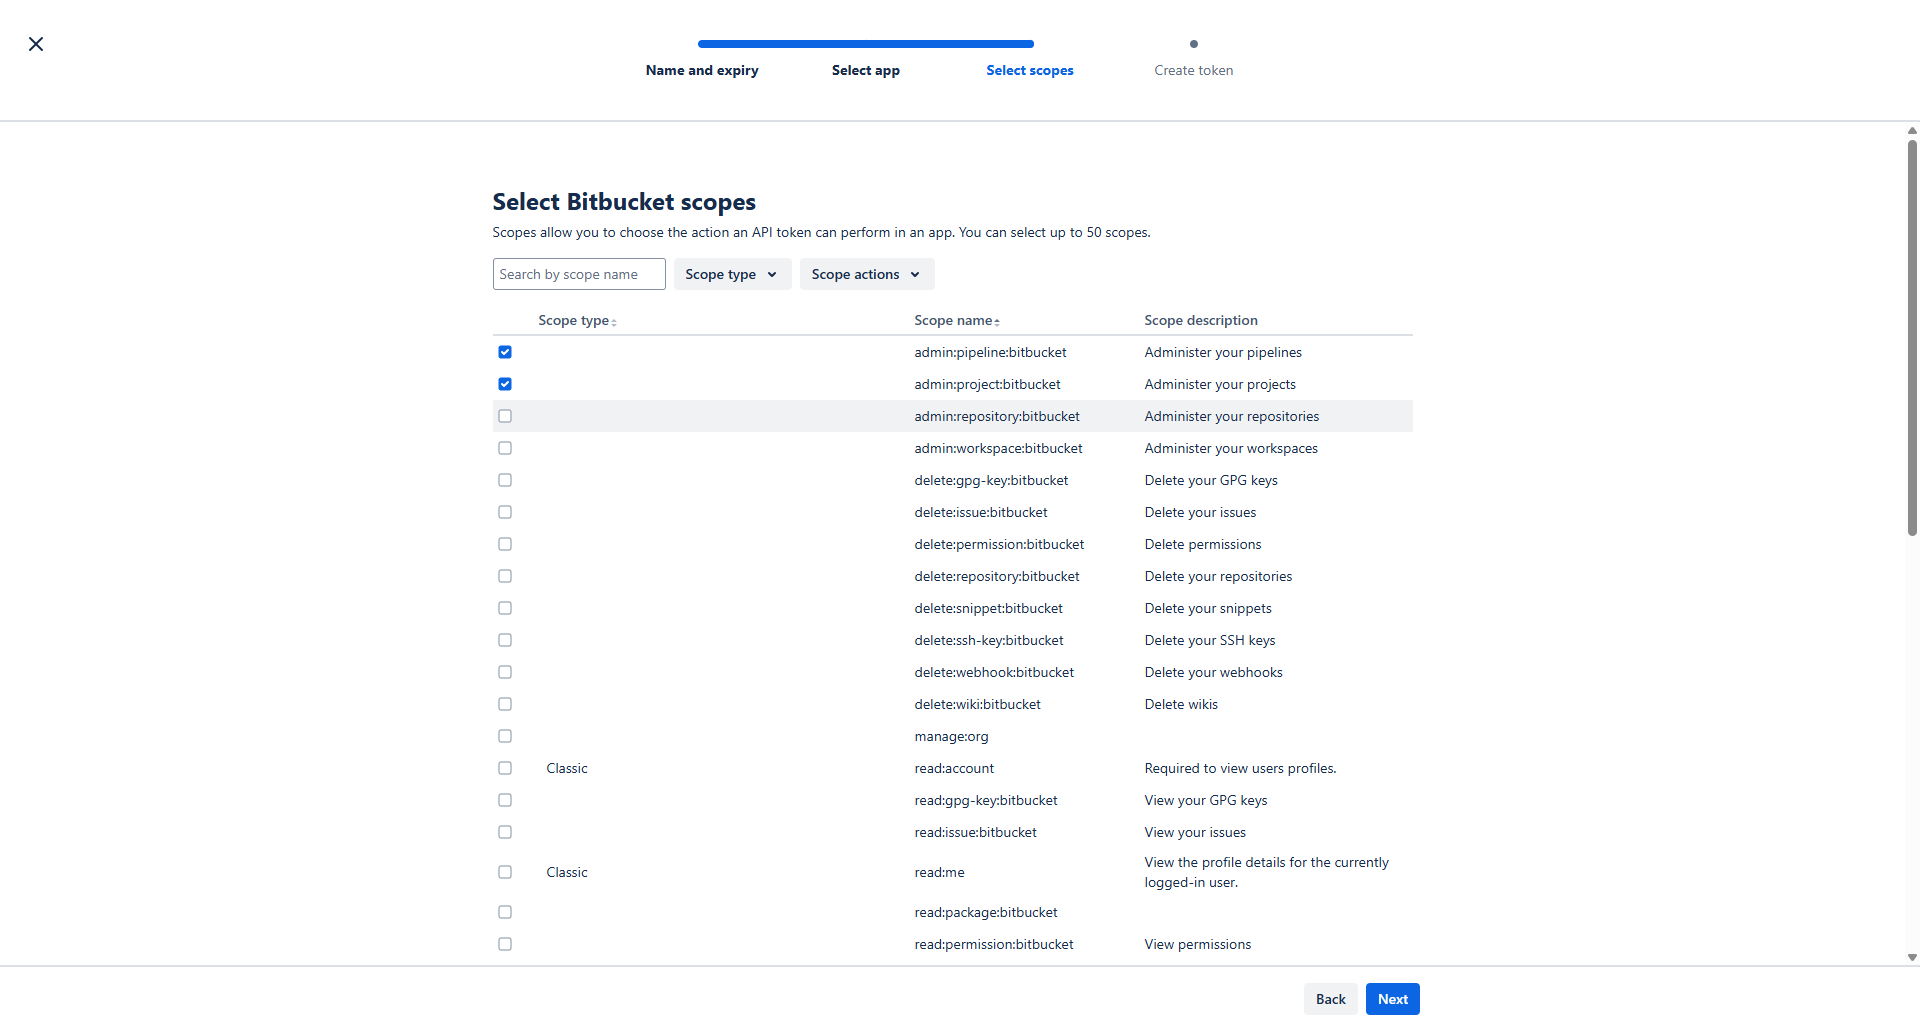1920x1031 pixels.
Task: Go to the Name and expiry step
Action: [702, 70]
